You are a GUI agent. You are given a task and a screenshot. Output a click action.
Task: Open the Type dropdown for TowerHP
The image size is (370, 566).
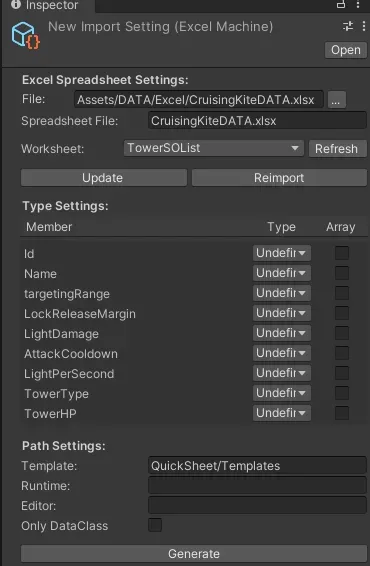pyautogui.click(x=282, y=413)
